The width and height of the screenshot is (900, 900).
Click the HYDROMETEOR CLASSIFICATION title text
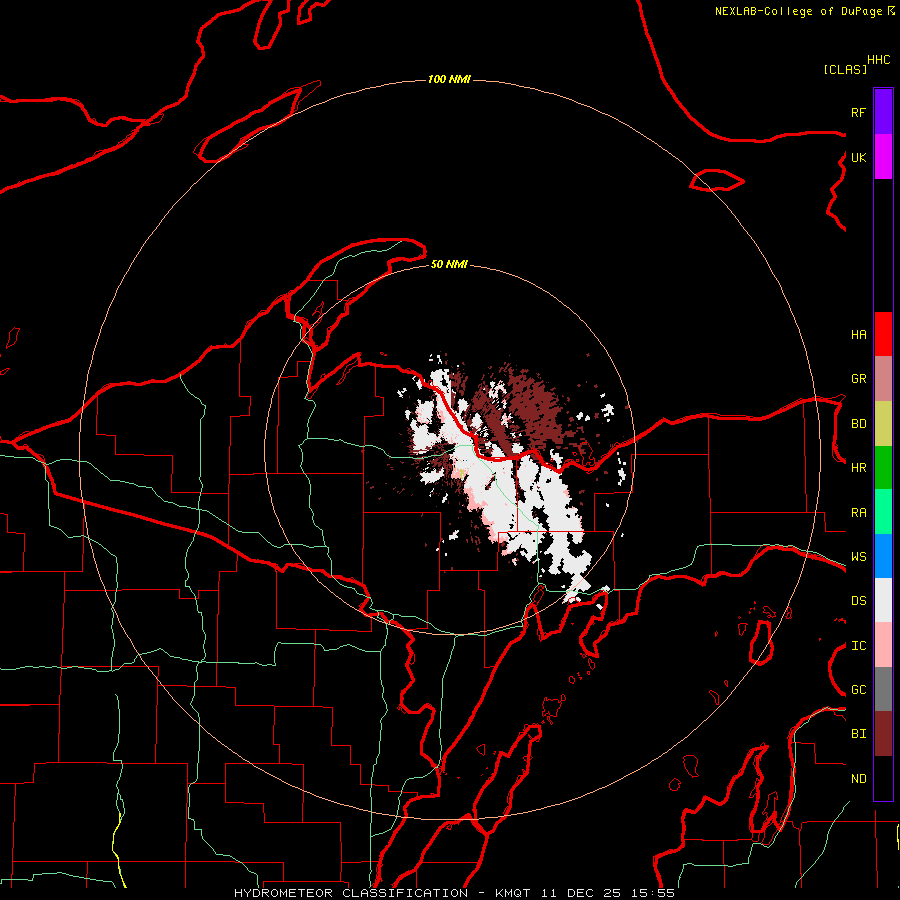point(351,893)
